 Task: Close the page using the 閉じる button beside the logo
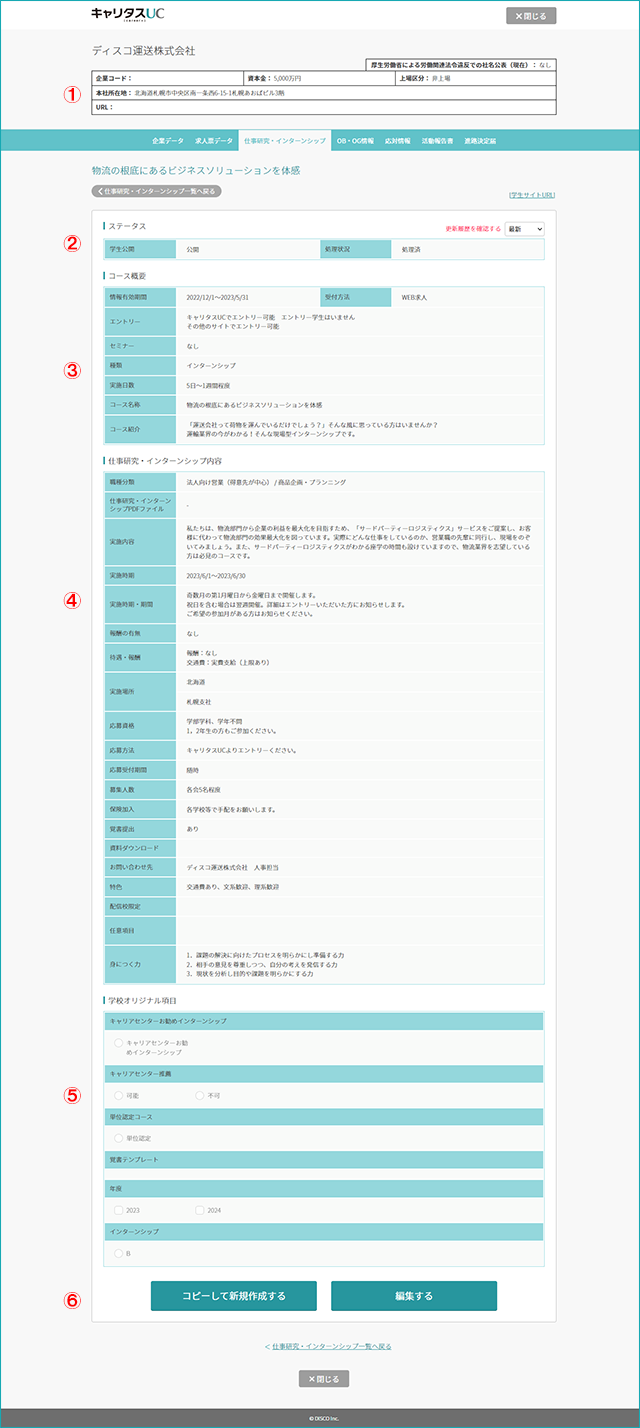point(531,16)
